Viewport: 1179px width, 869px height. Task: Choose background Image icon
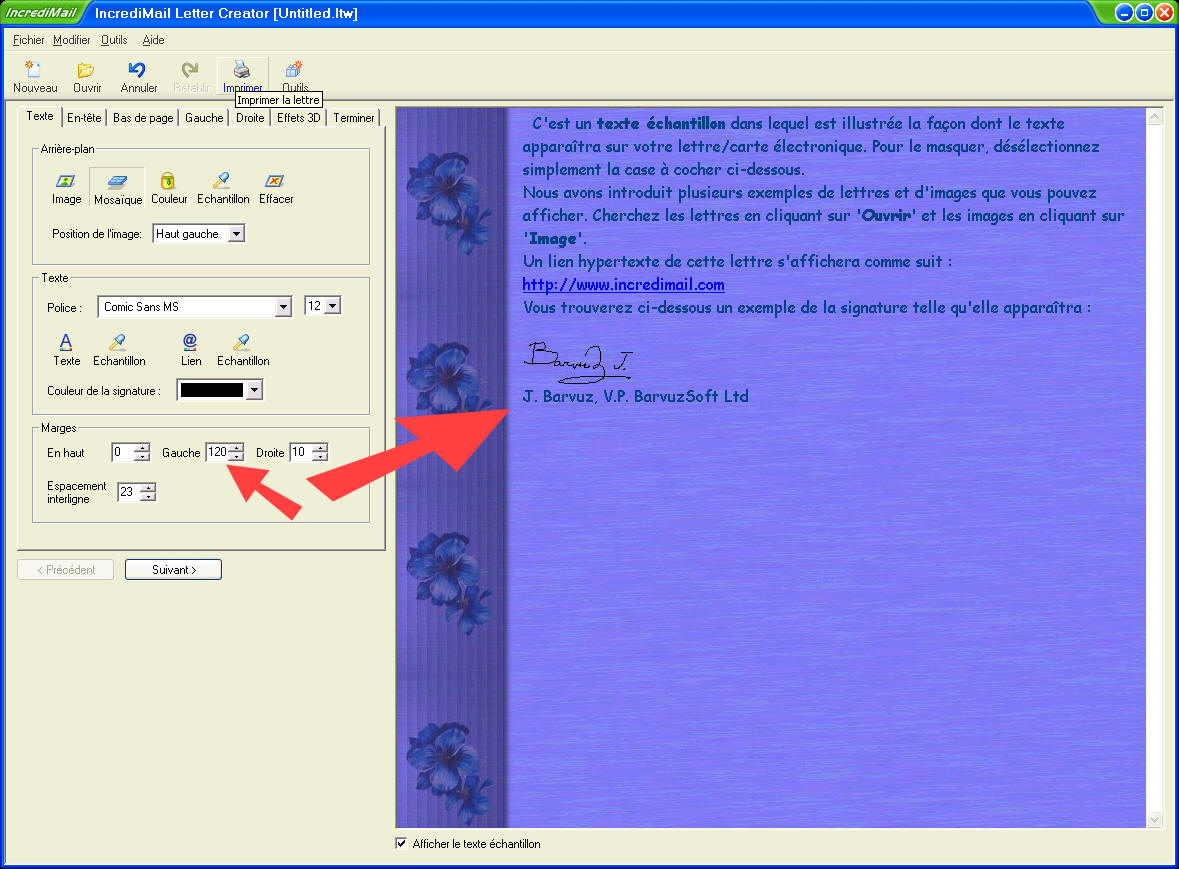click(66, 189)
